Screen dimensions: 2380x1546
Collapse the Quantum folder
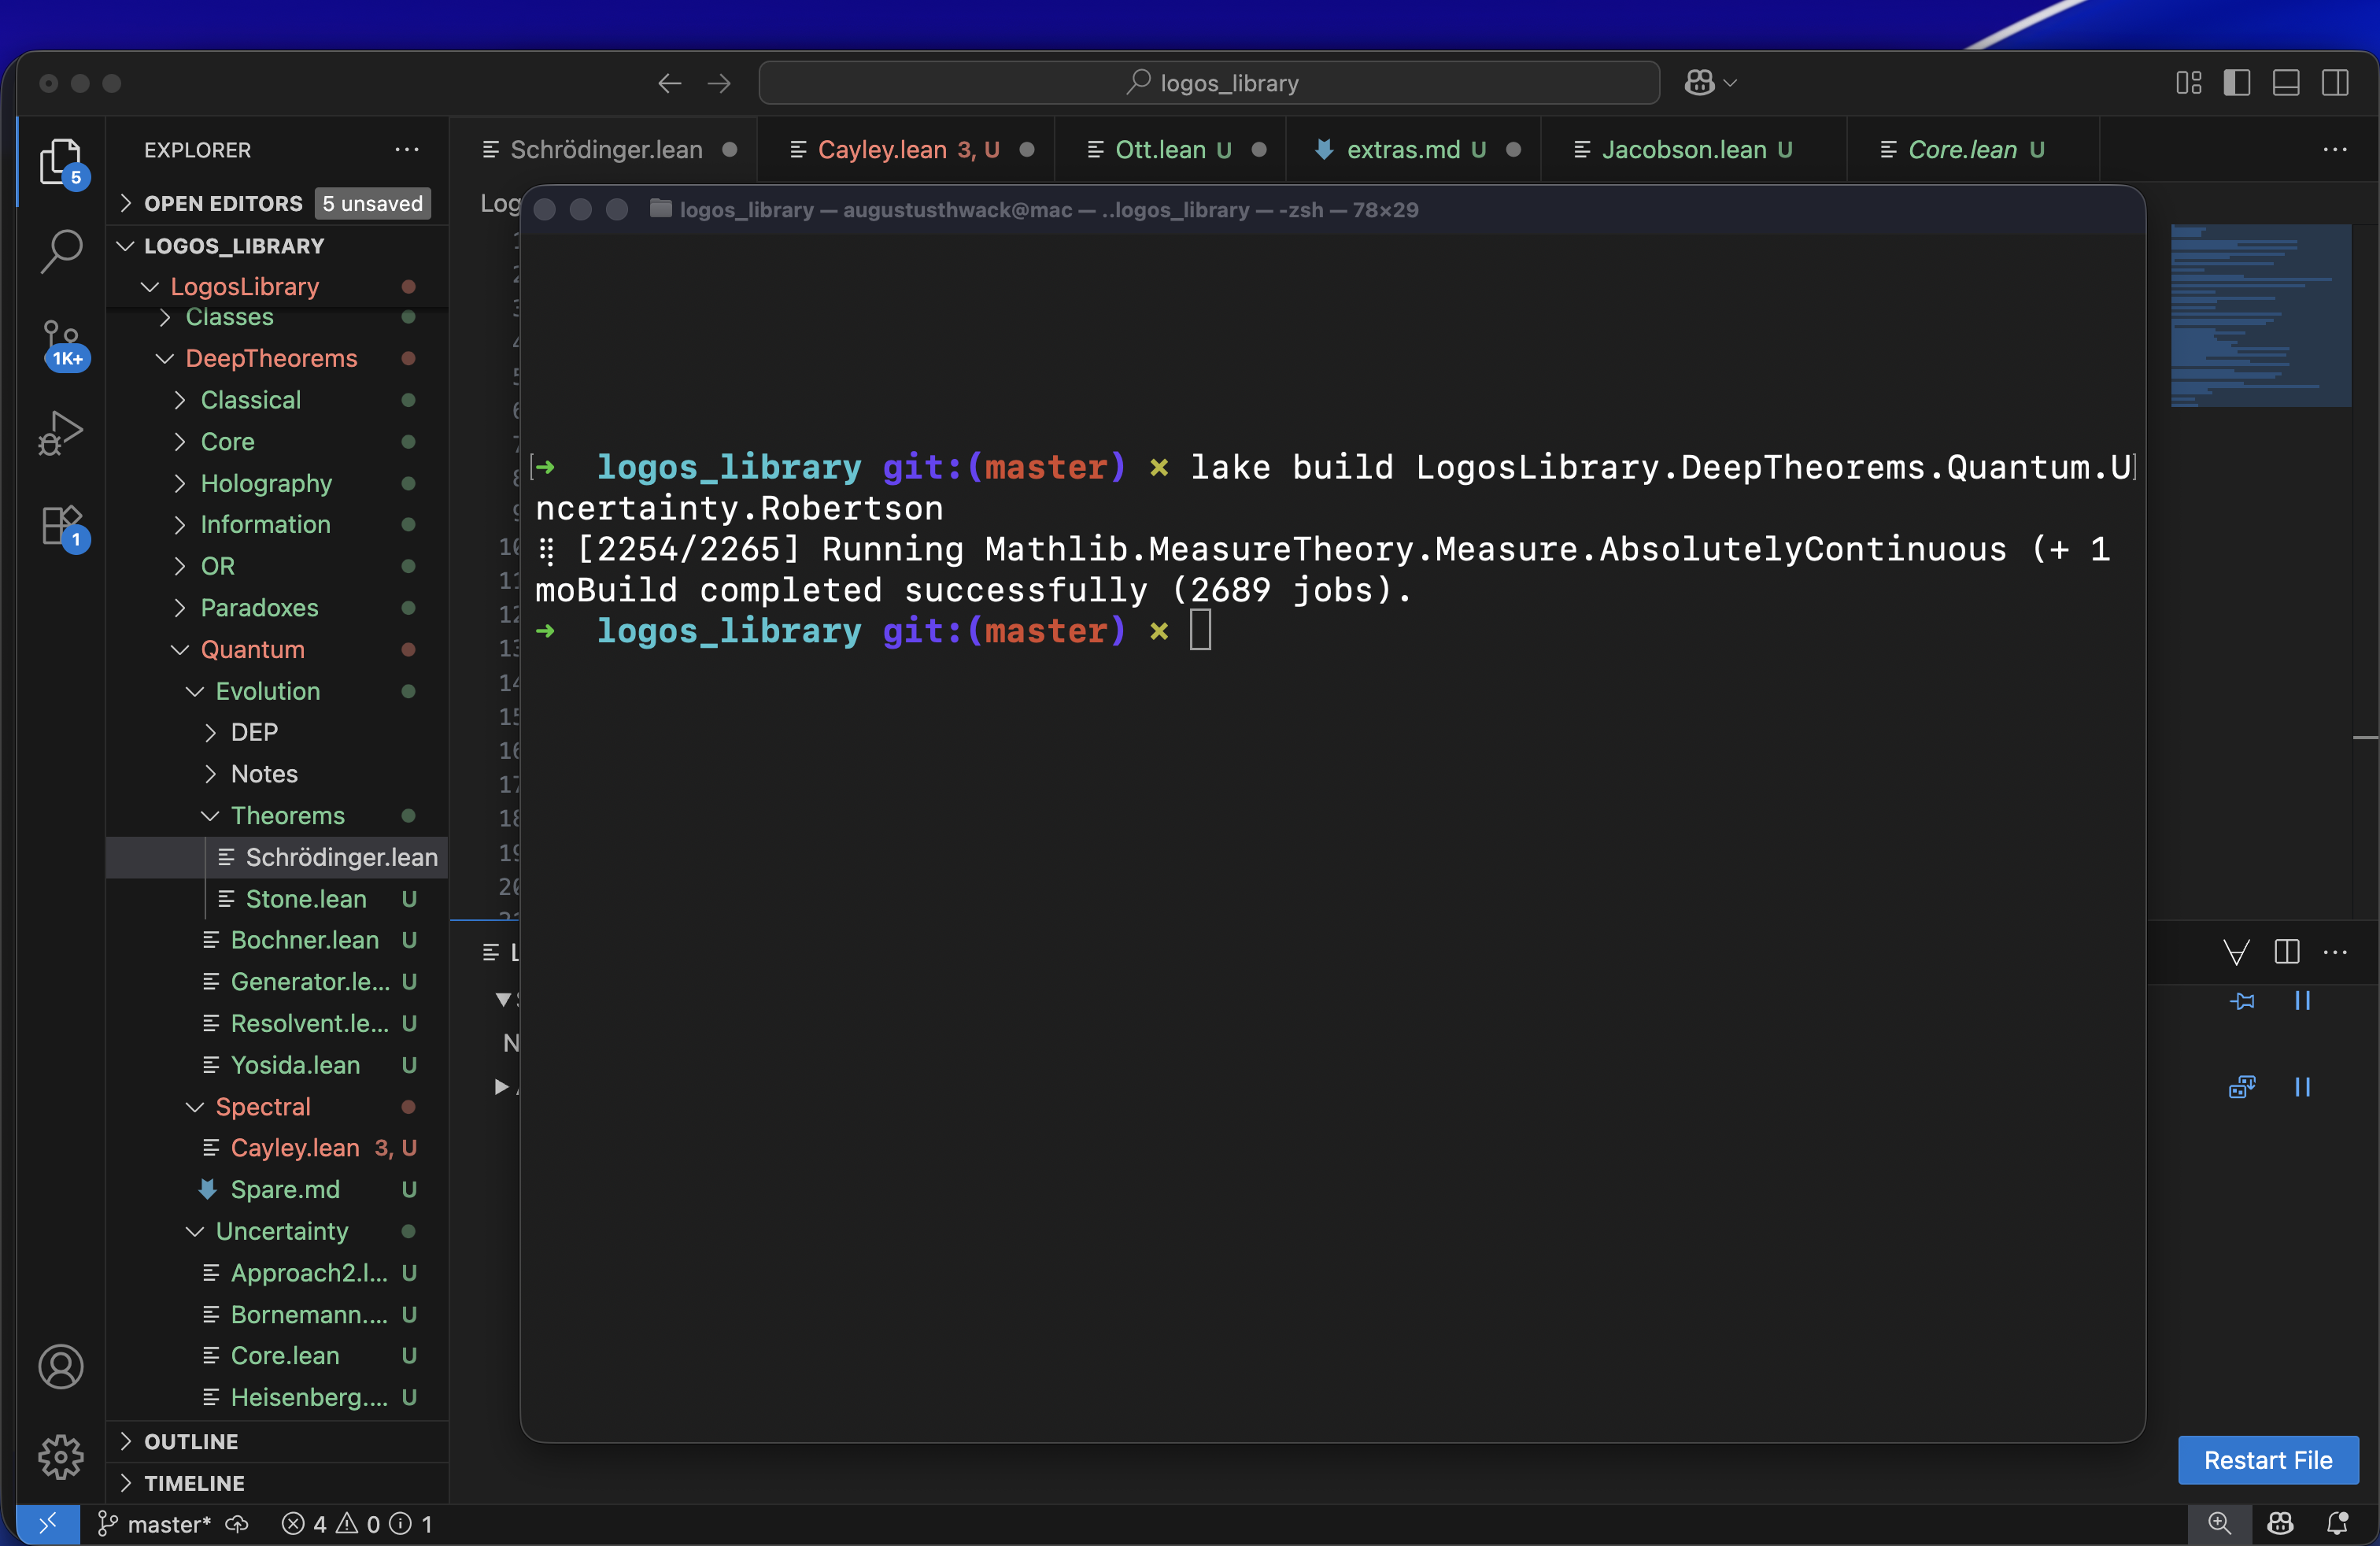click(x=252, y=649)
